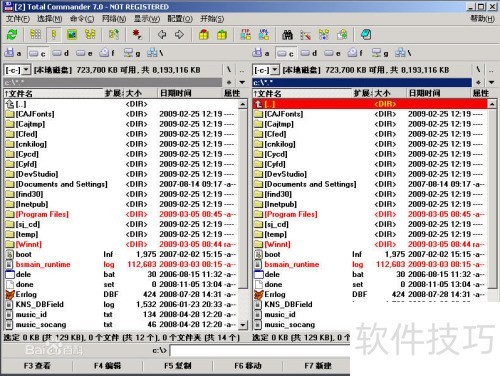Open the FTP new URL toolbar icon
The height and width of the screenshot is (376, 500).
[264, 35]
